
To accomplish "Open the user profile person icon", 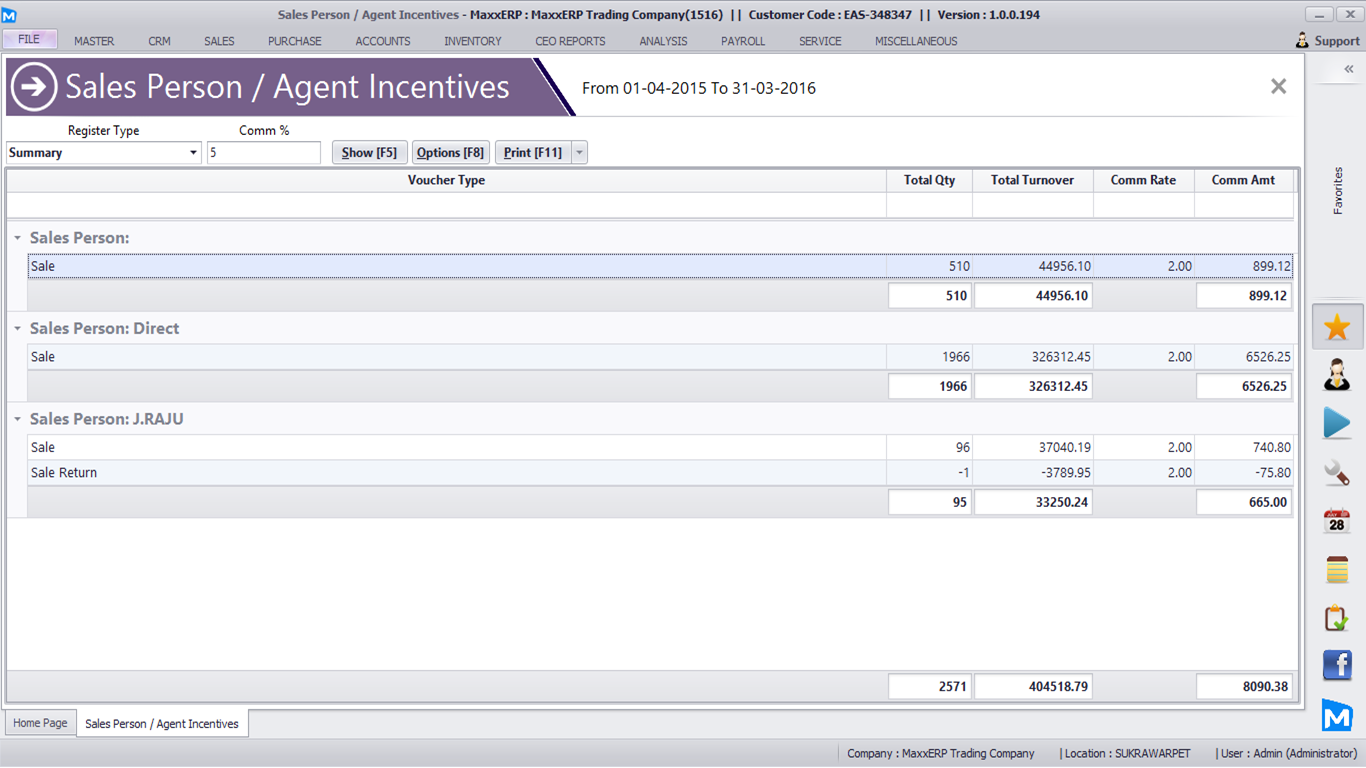I will [x=1337, y=375].
